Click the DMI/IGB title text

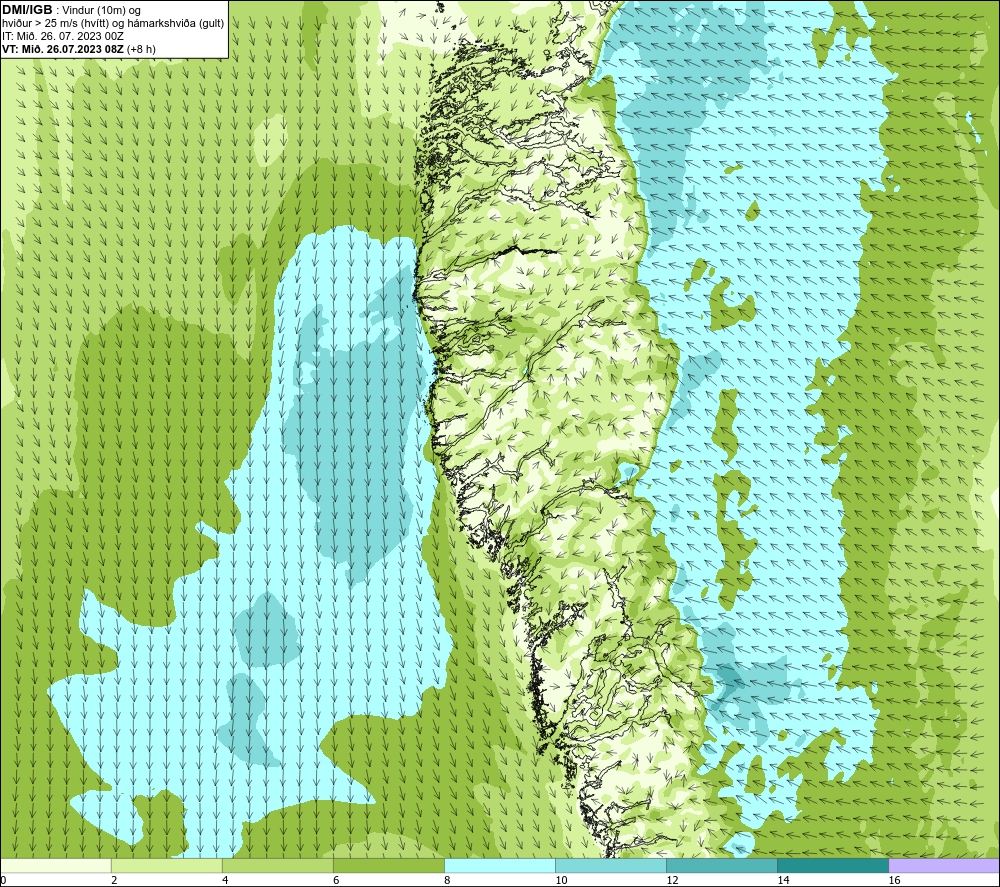[27, 10]
